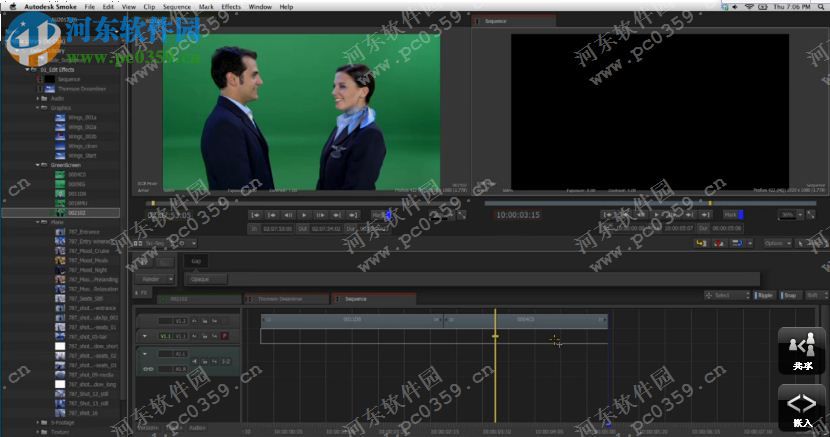The height and width of the screenshot is (437, 830).
Task: Toggle full screen for the source viewer
Action: pyautogui.click(x=462, y=215)
